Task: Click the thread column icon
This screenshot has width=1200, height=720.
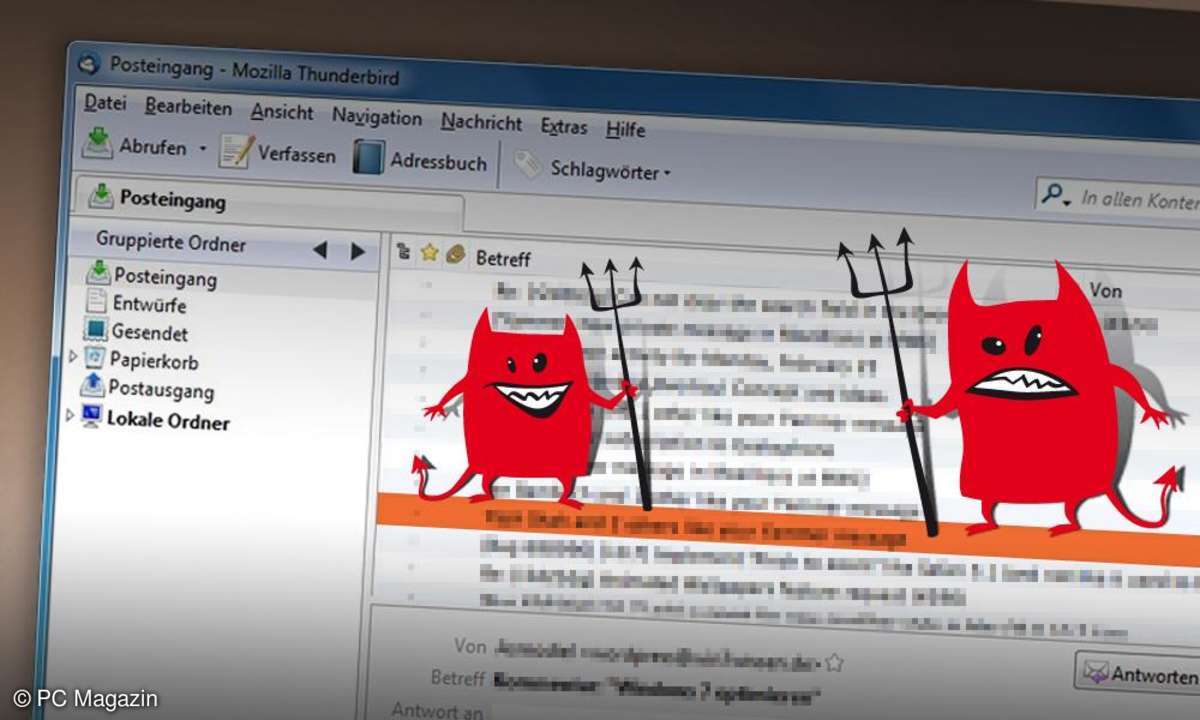Action: click(x=403, y=252)
